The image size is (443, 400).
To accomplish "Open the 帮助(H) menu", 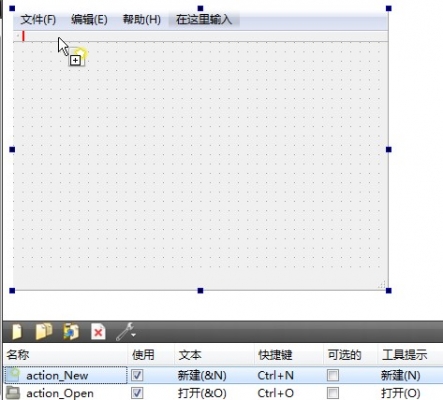I will point(142,20).
